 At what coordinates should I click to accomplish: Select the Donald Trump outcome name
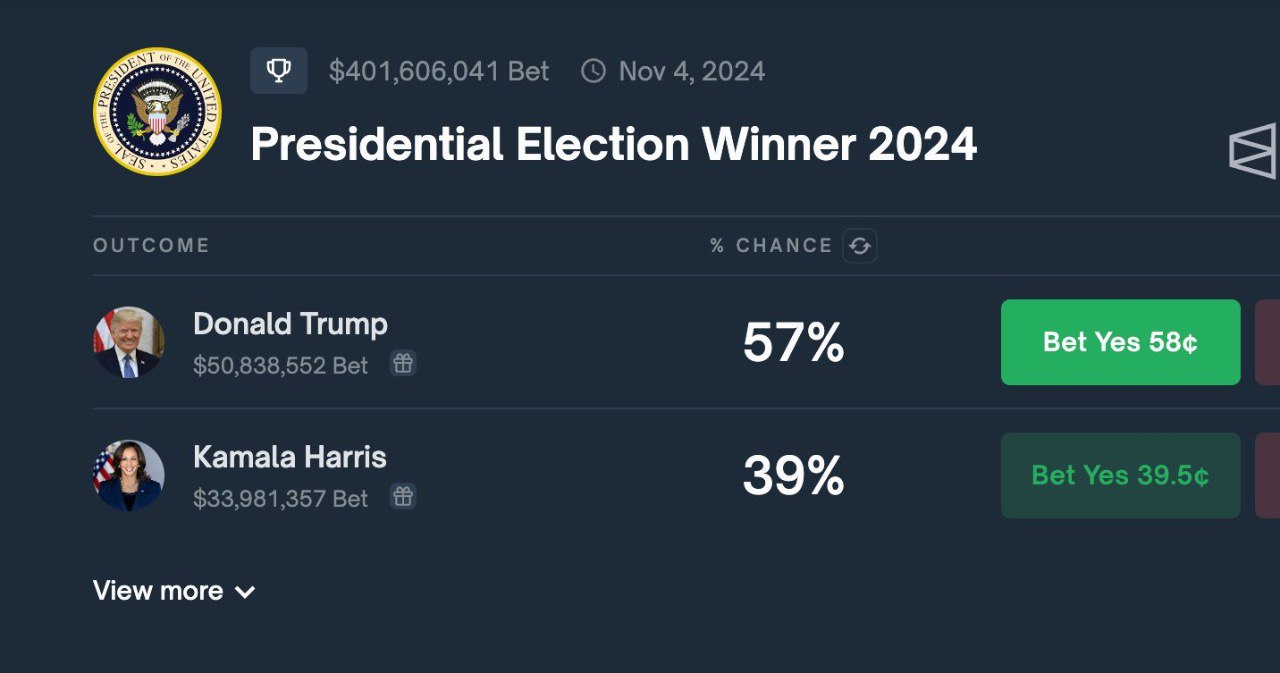point(290,324)
